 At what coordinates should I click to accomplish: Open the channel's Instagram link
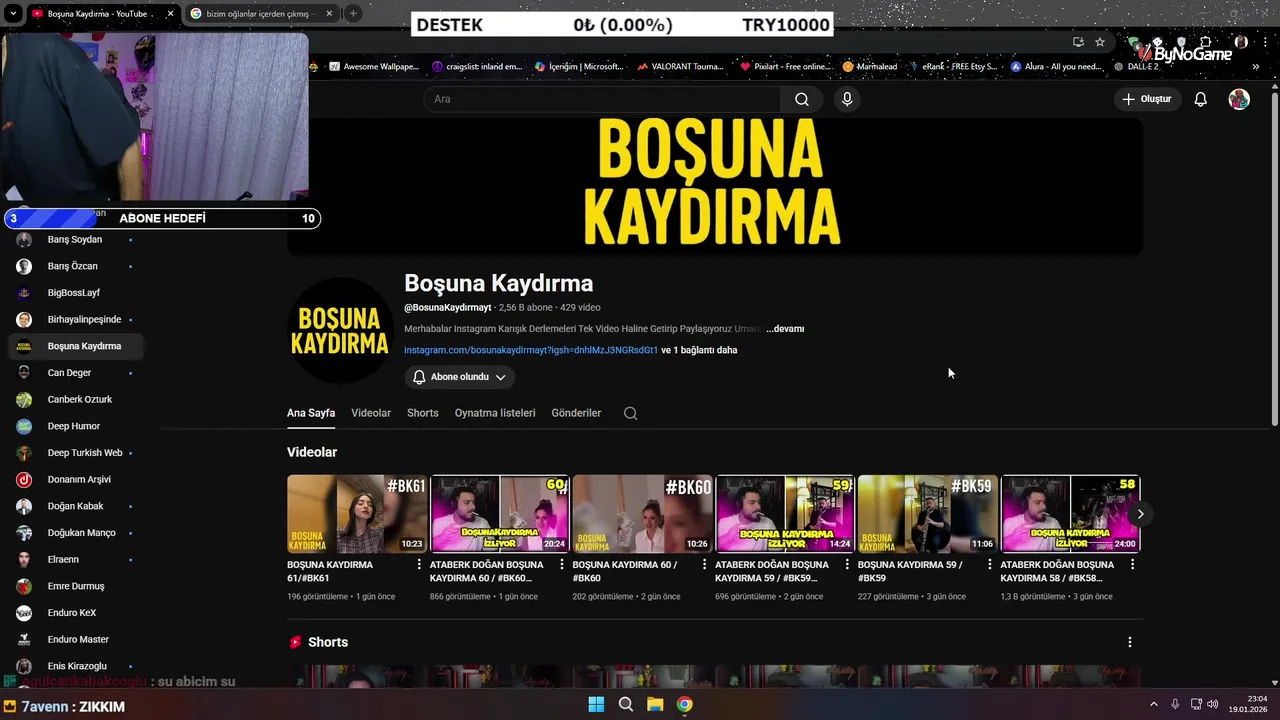tap(531, 350)
